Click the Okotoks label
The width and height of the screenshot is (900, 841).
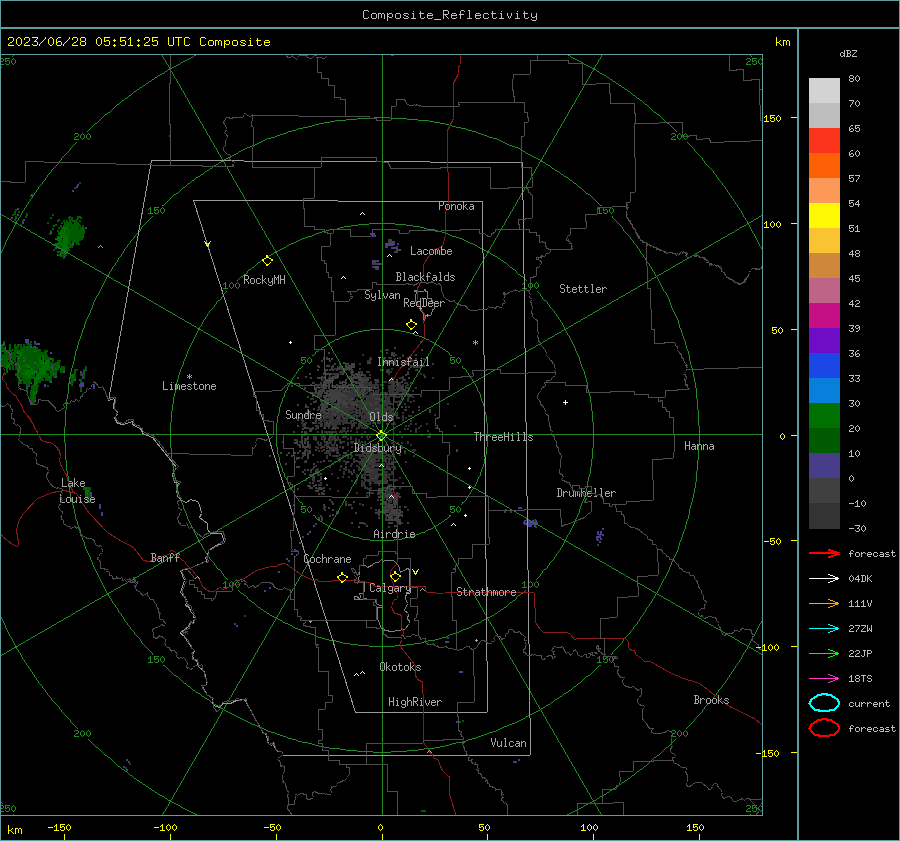click(400, 667)
